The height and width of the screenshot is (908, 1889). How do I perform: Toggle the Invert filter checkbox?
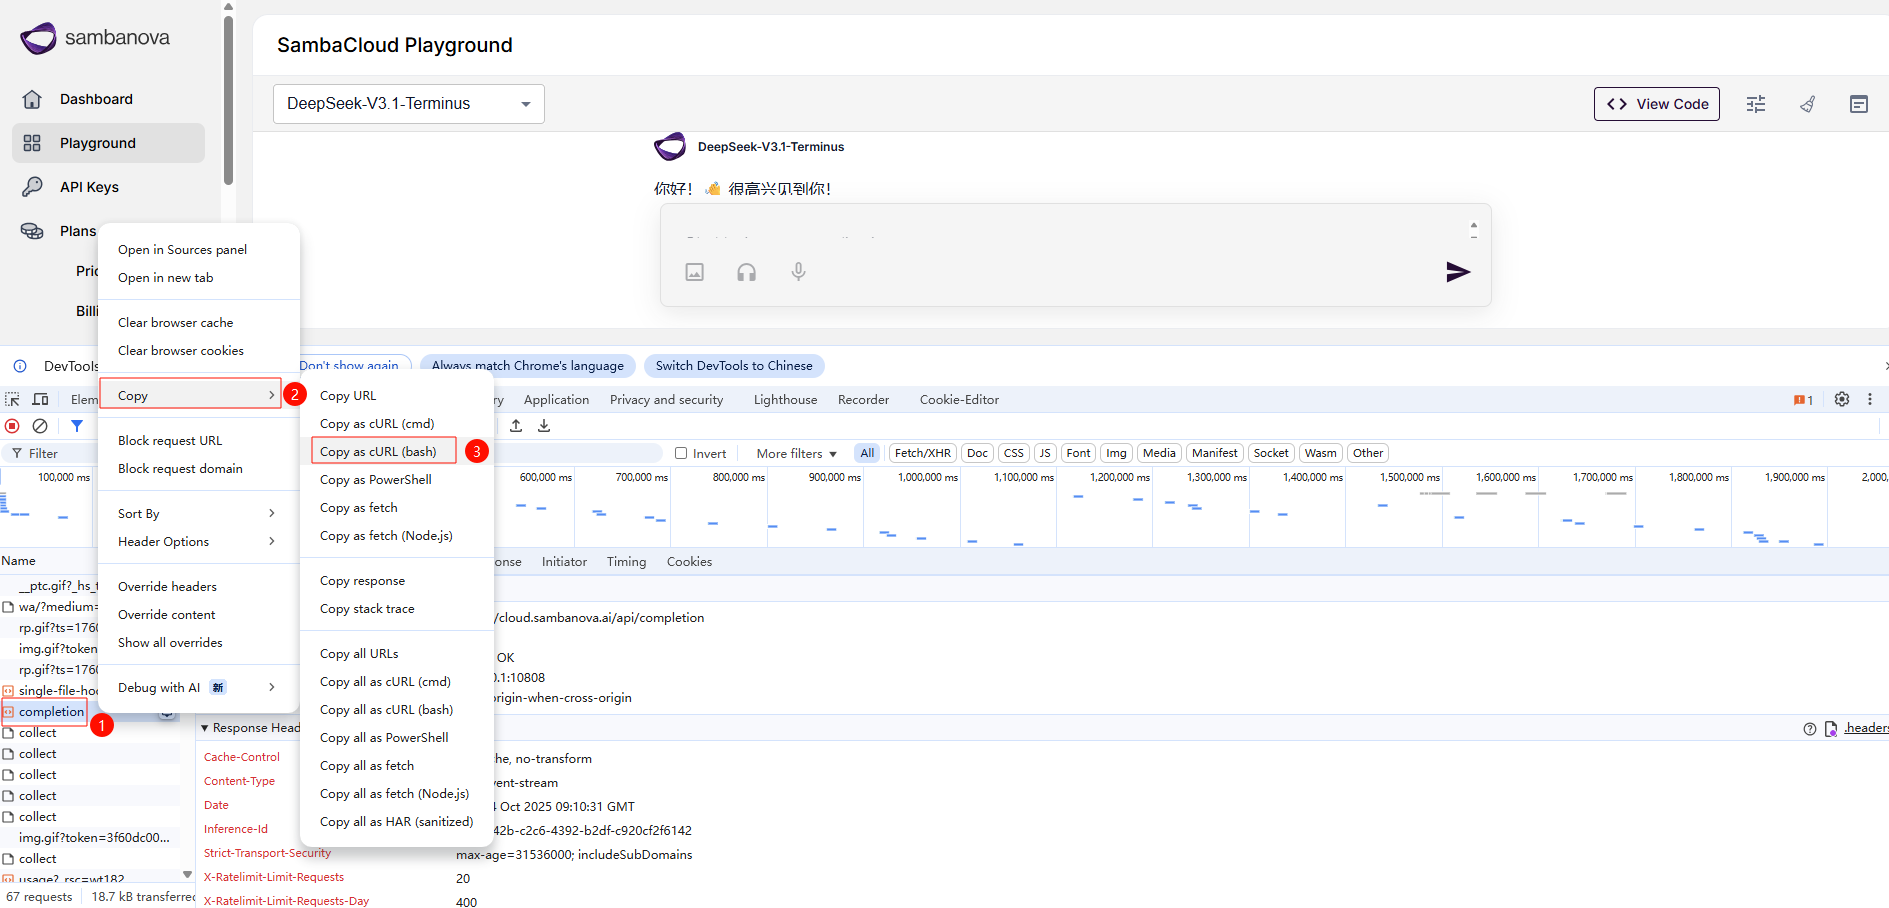(681, 453)
